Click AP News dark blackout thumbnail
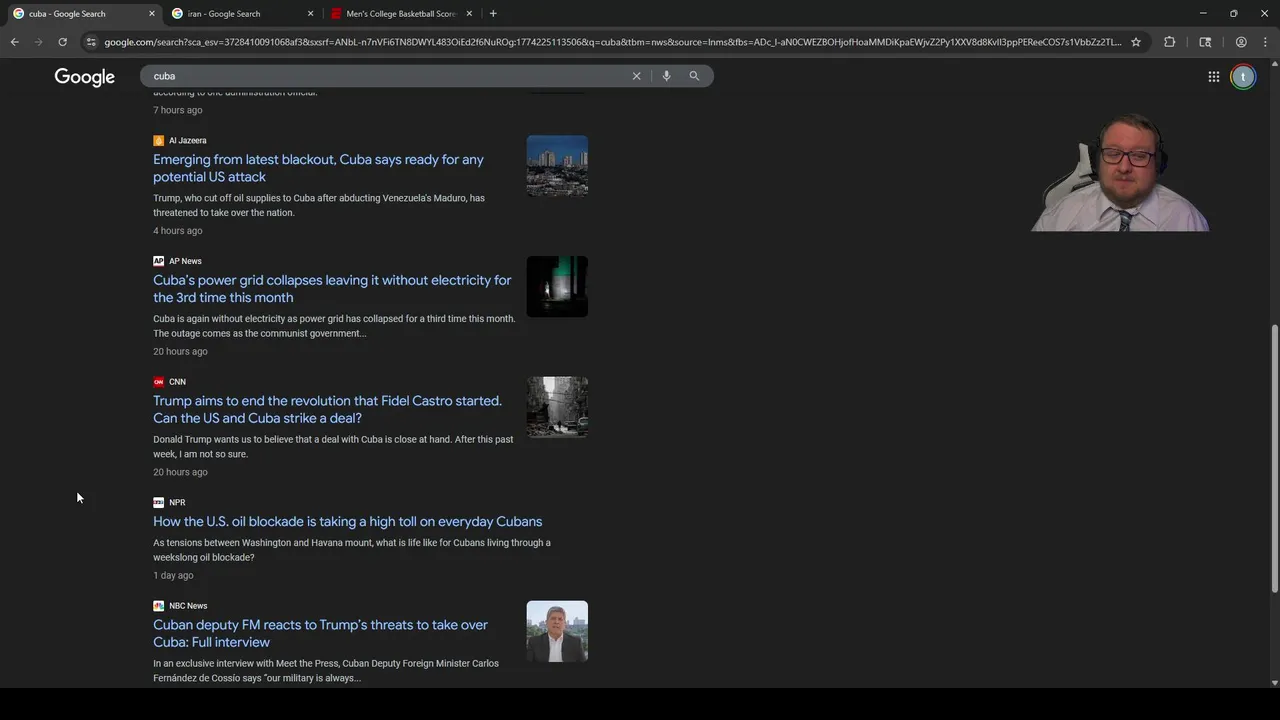The height and width of the screenshot is (720, 1280). tap(557, 287)
